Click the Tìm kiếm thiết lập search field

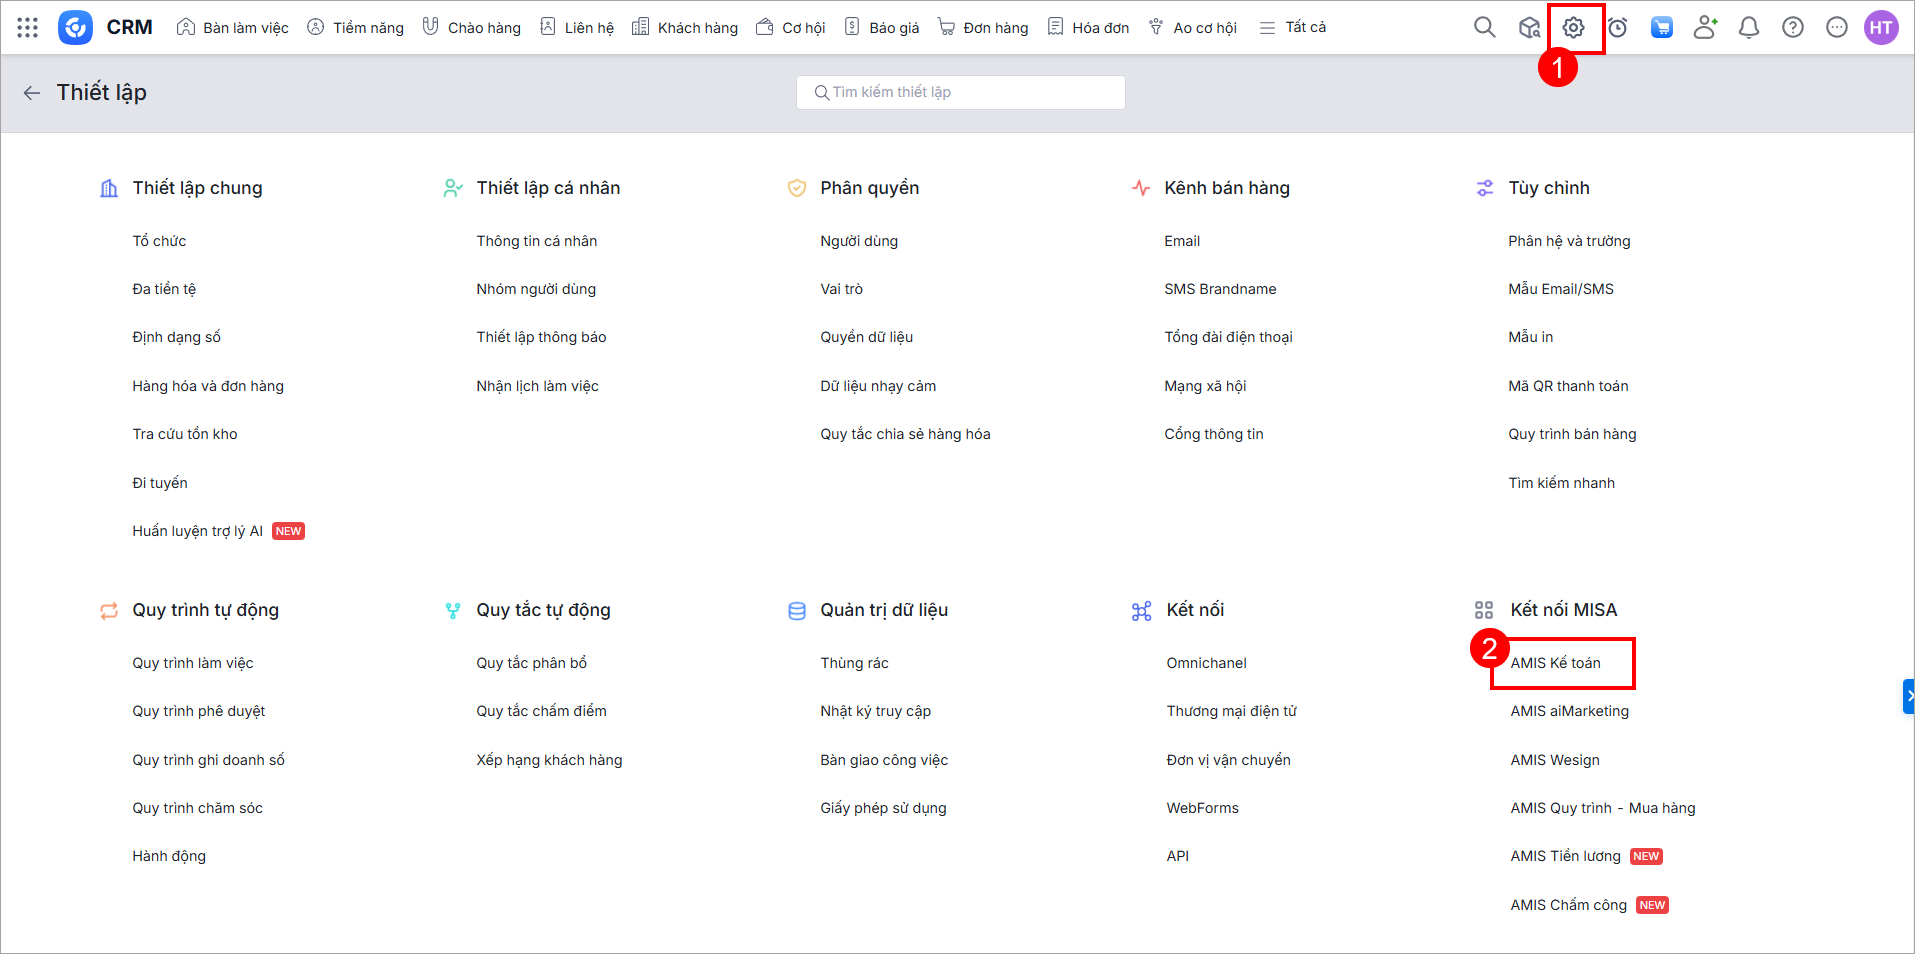[960, 92]
